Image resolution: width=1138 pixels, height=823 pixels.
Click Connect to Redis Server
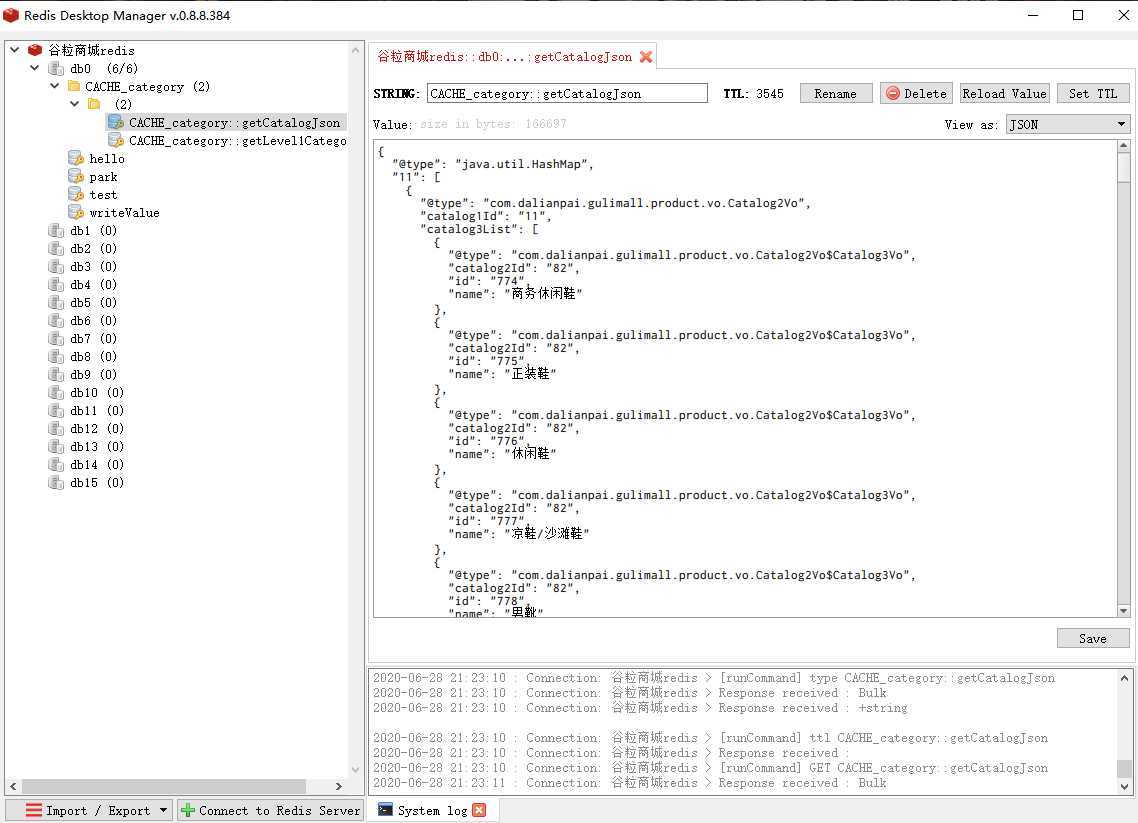point(270,810)
